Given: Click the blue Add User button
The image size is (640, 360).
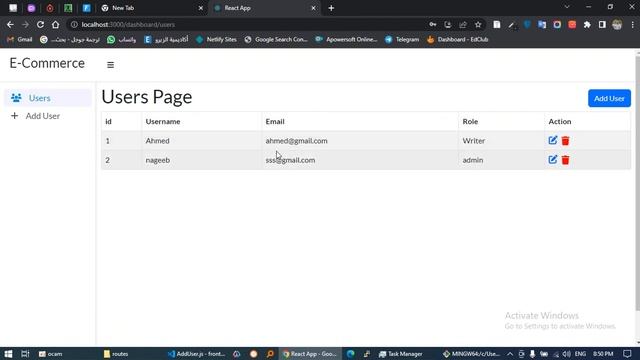Looking at the screenshot, I should click(x=609, y=98).
